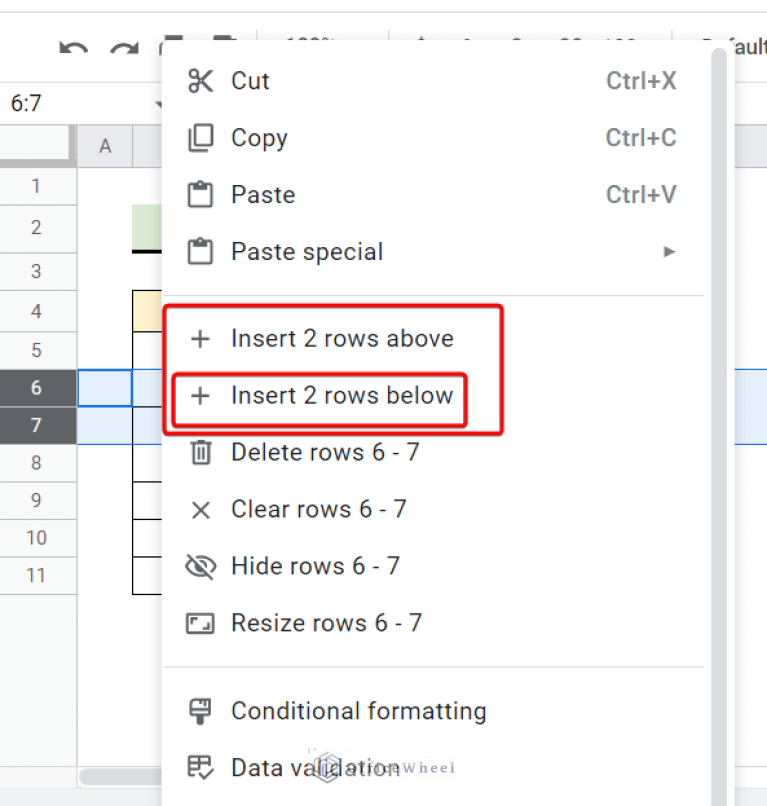Click the Resize rows icon
This screenshot has width=767, height=806.
click(x=201, y=624)
